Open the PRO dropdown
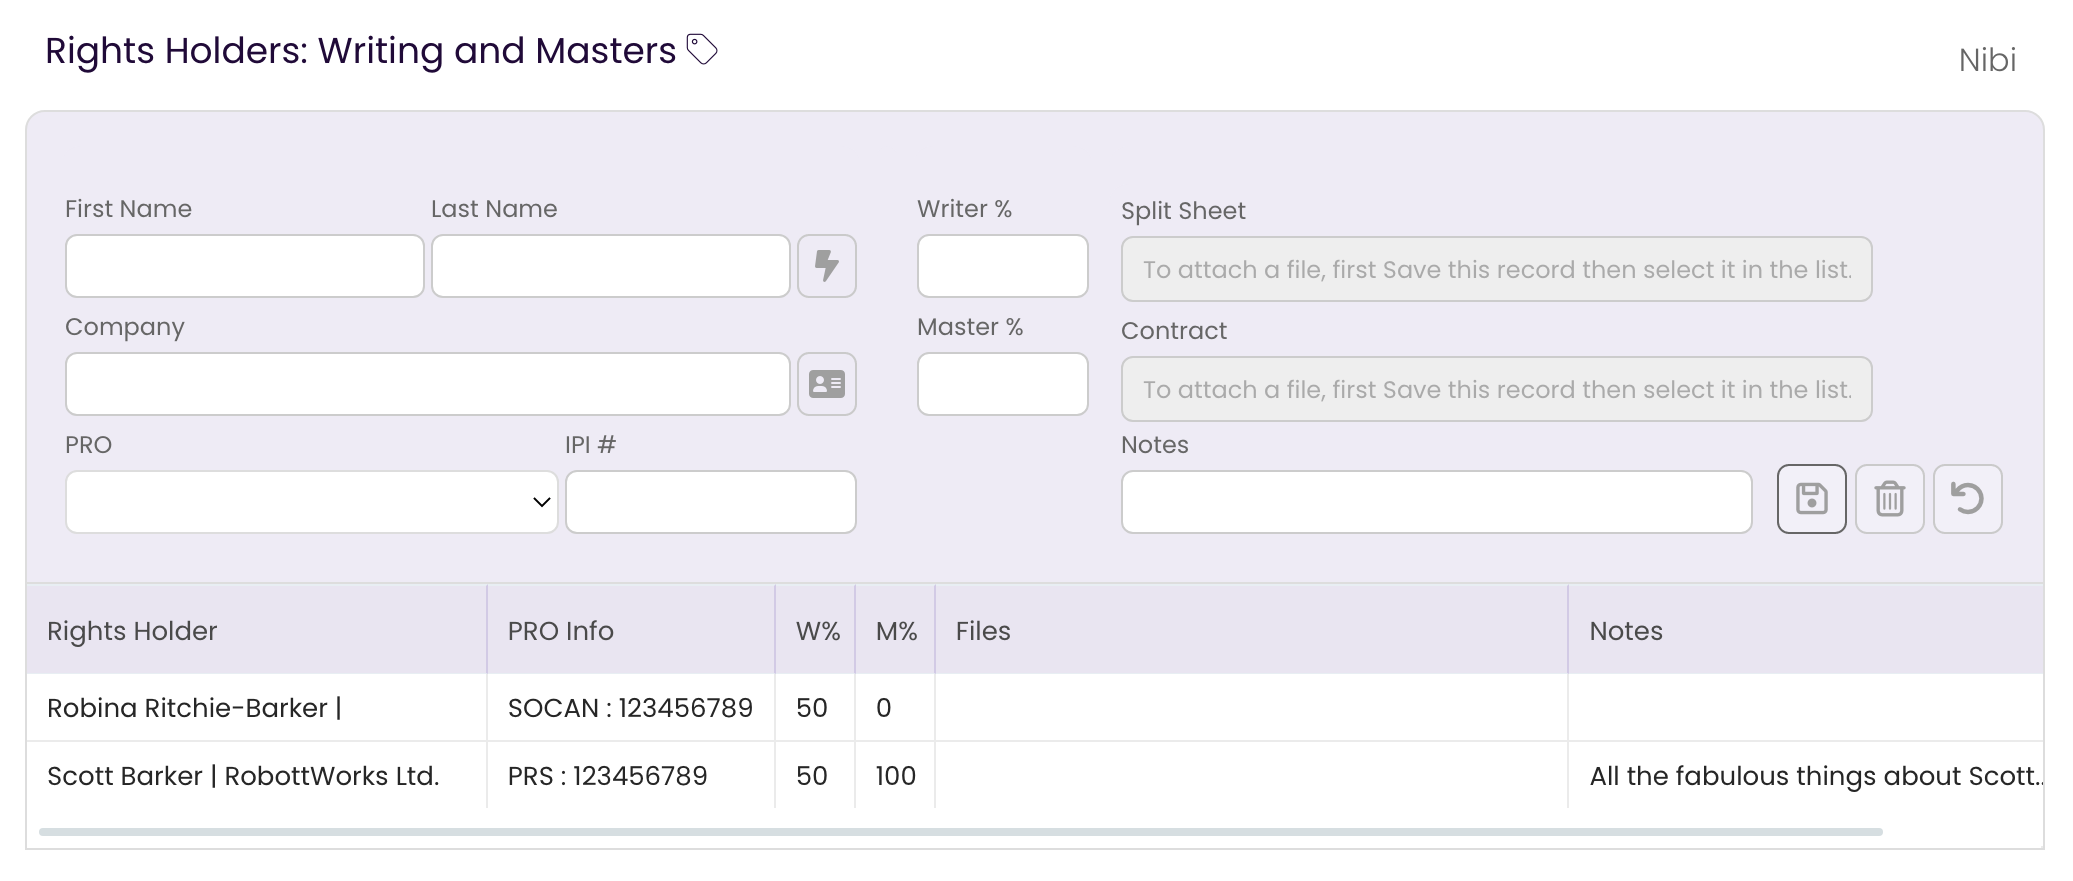Image resolution: width=2073 pixels, height=881 pixels. (312, 502)
